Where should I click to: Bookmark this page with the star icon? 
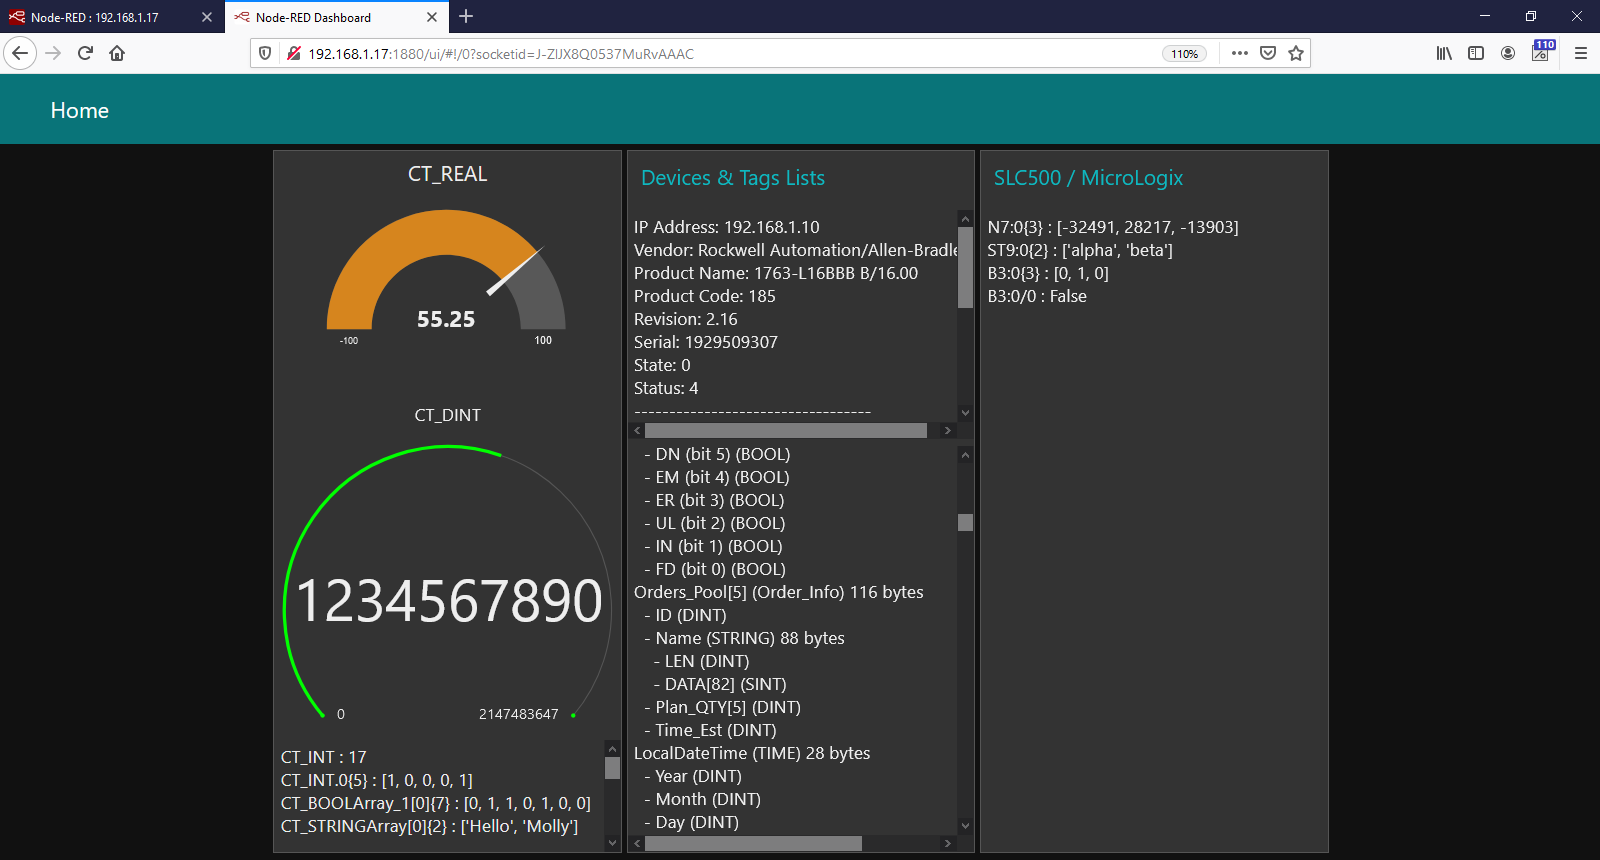click(x=1296, y=53)
